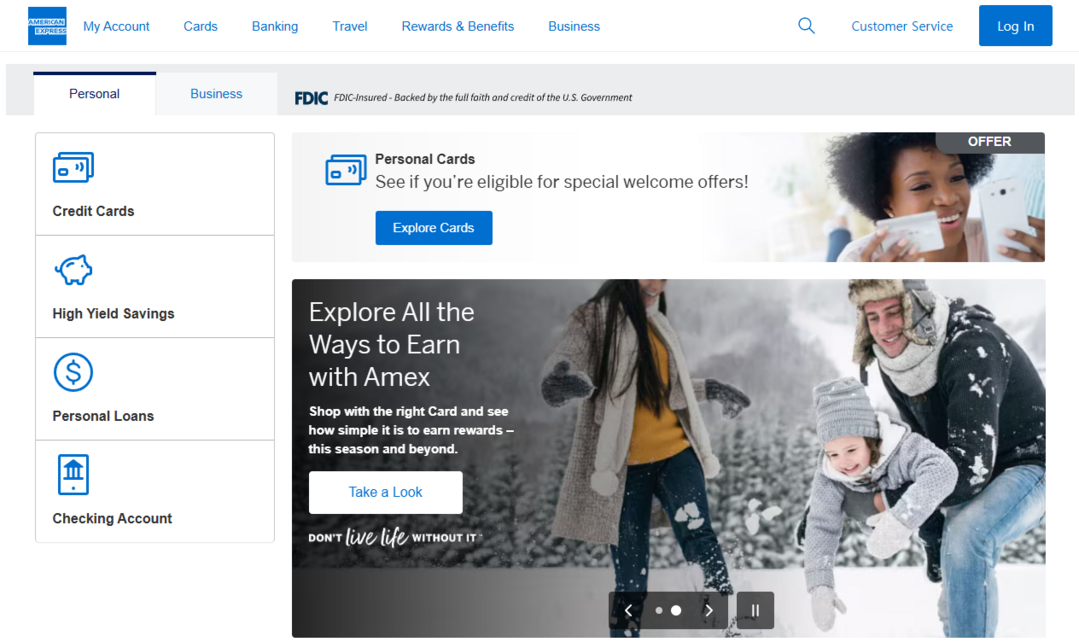Click the dollar sign Personal Loans icon
Viewport: 1079px width, 642px height.
click(x=73, y=372)
